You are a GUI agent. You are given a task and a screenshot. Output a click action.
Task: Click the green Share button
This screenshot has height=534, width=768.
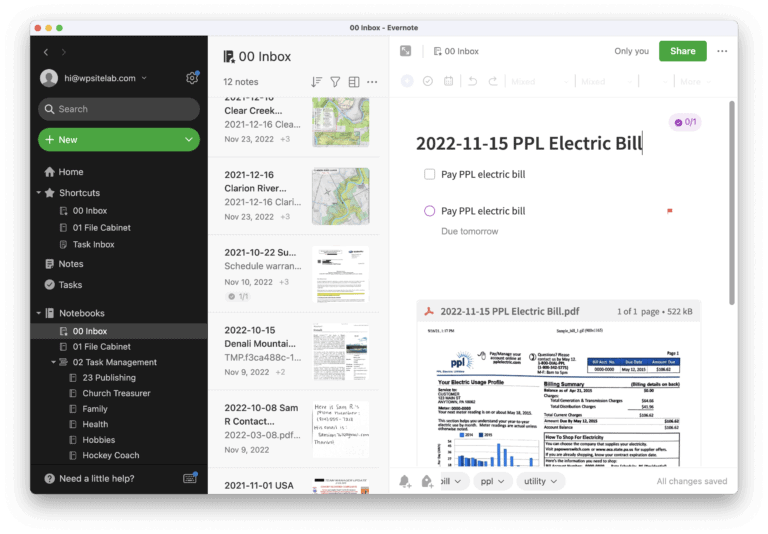coord(682,51)
